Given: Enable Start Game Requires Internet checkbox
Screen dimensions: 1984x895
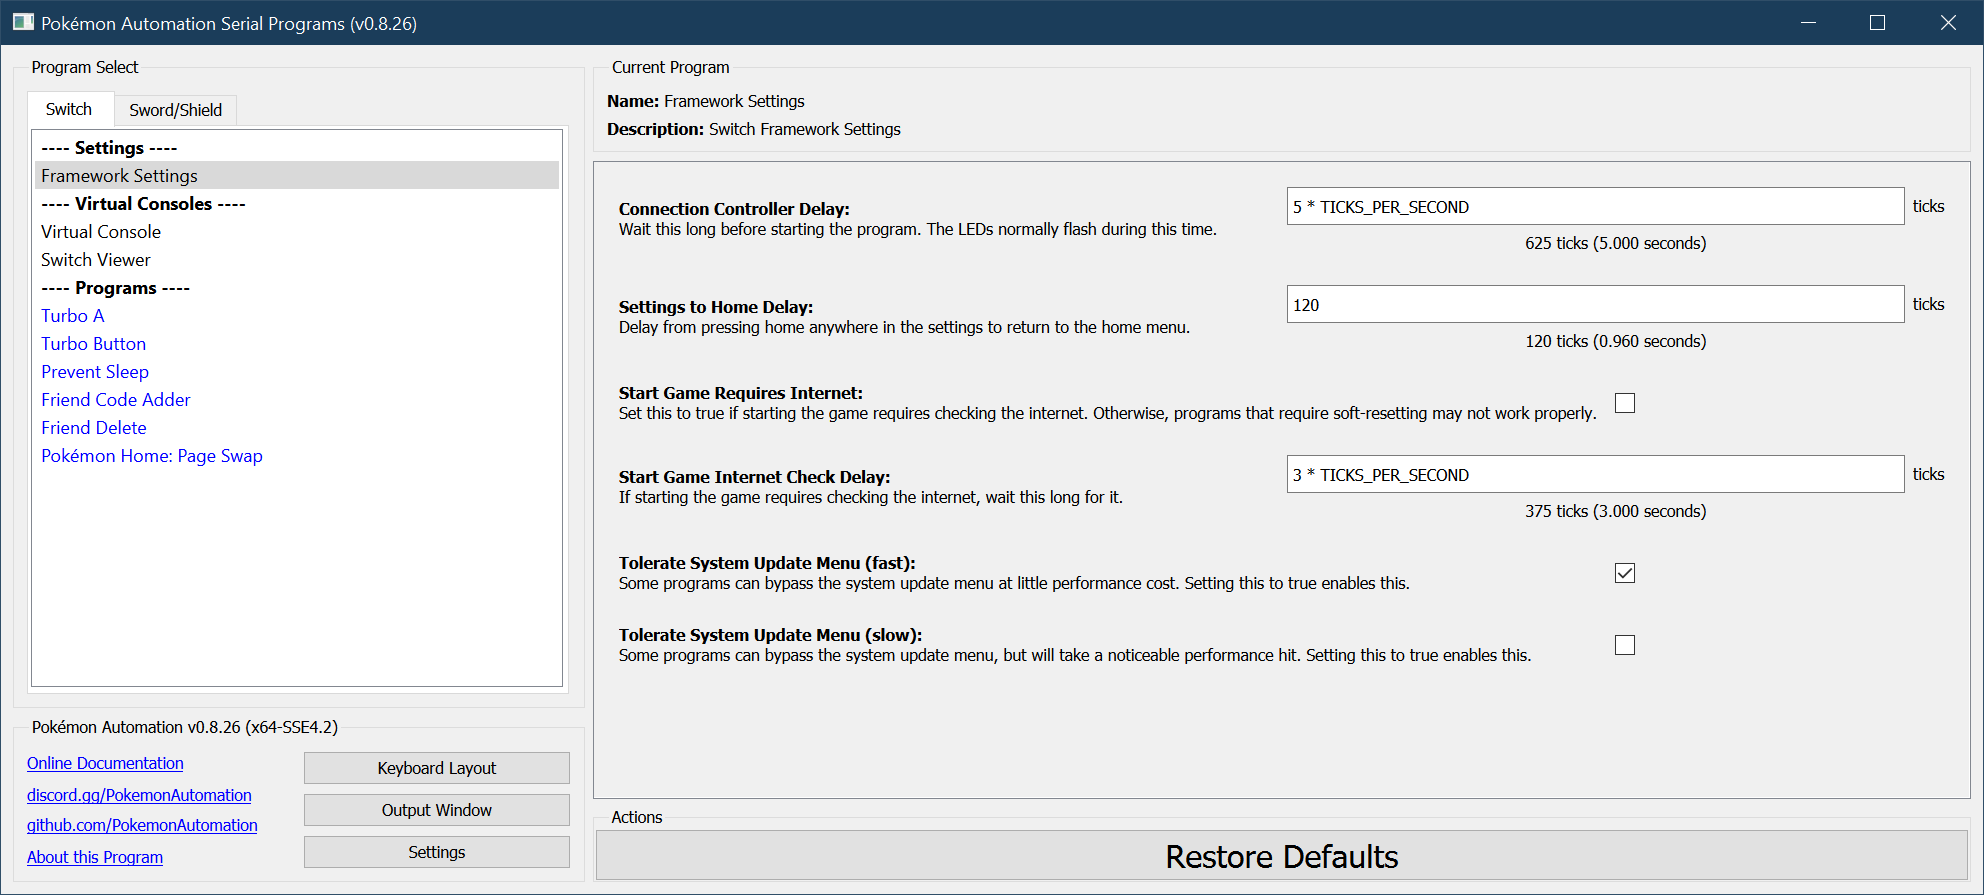Looking at the screenshot, I should [1625, 403].
